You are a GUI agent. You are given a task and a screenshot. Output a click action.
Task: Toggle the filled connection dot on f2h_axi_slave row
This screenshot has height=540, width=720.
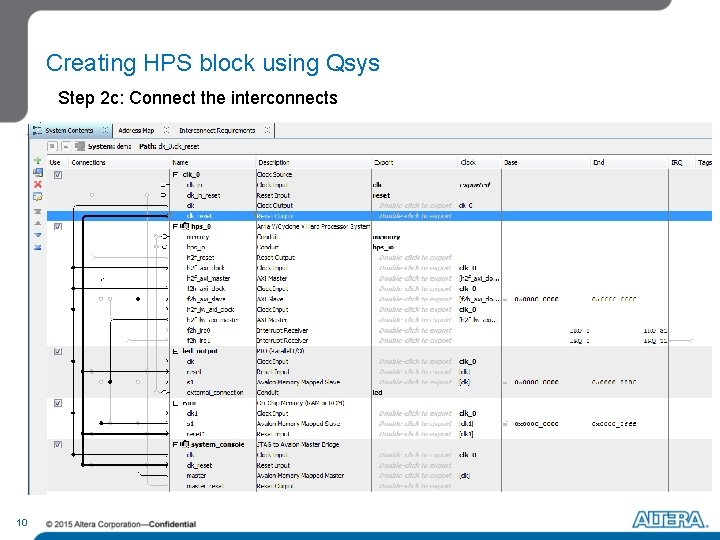[138, 299]
